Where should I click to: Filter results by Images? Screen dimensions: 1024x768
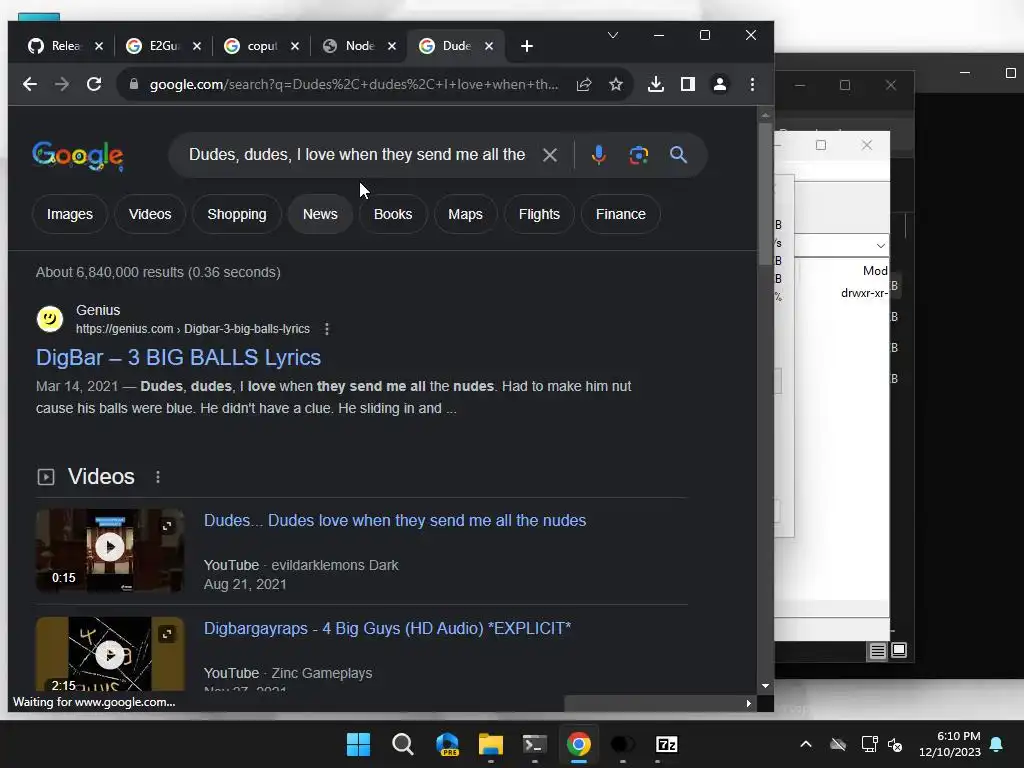[70, 214]
